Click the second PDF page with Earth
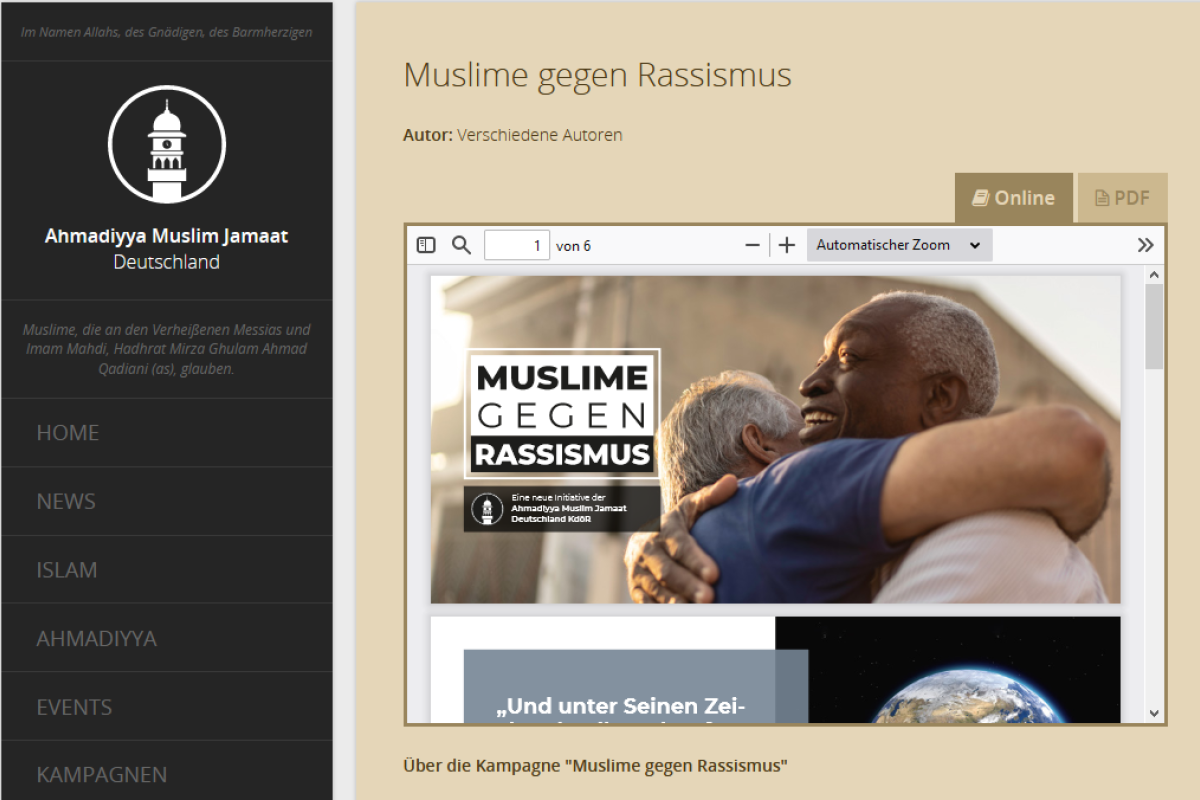The width and height of the screenshot is (1200, 800). 776,670
